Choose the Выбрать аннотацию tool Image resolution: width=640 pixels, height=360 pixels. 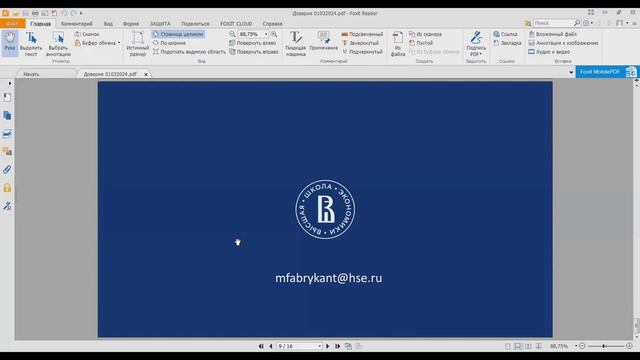point(58,43)
